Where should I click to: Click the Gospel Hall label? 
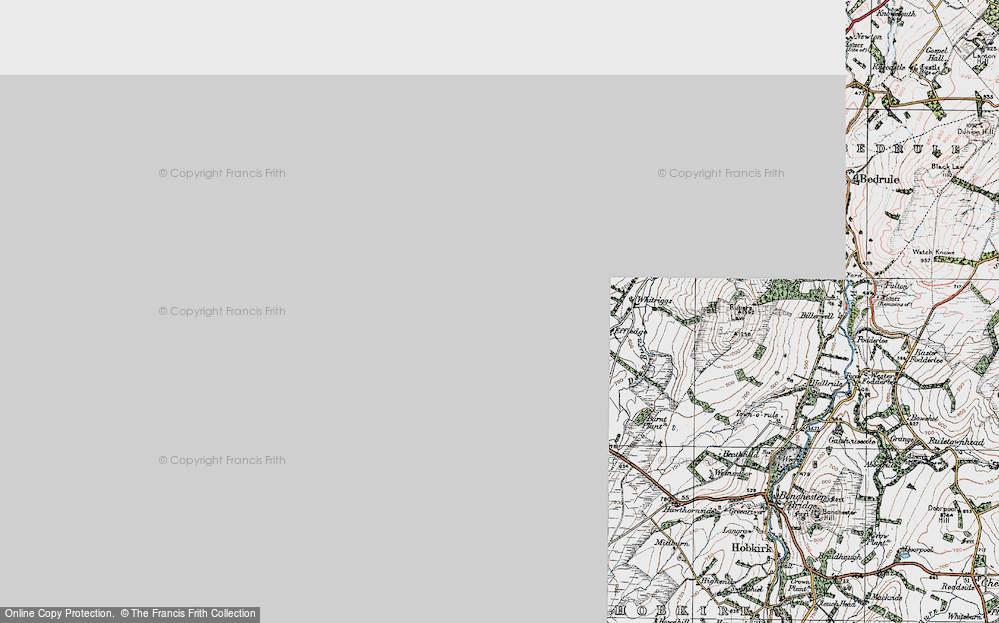click(x=937, y=54)
